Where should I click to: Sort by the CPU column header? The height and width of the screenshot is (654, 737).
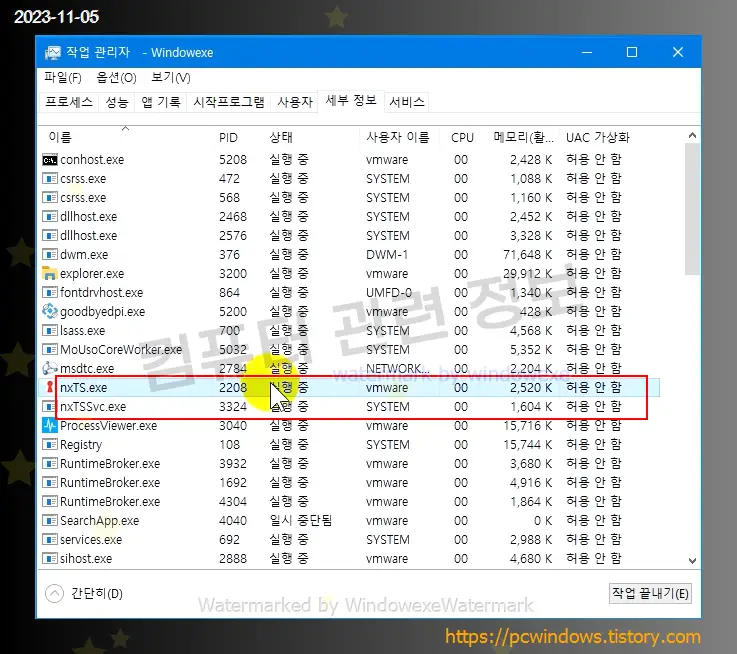pyautogui.click(x=462, y=138)
